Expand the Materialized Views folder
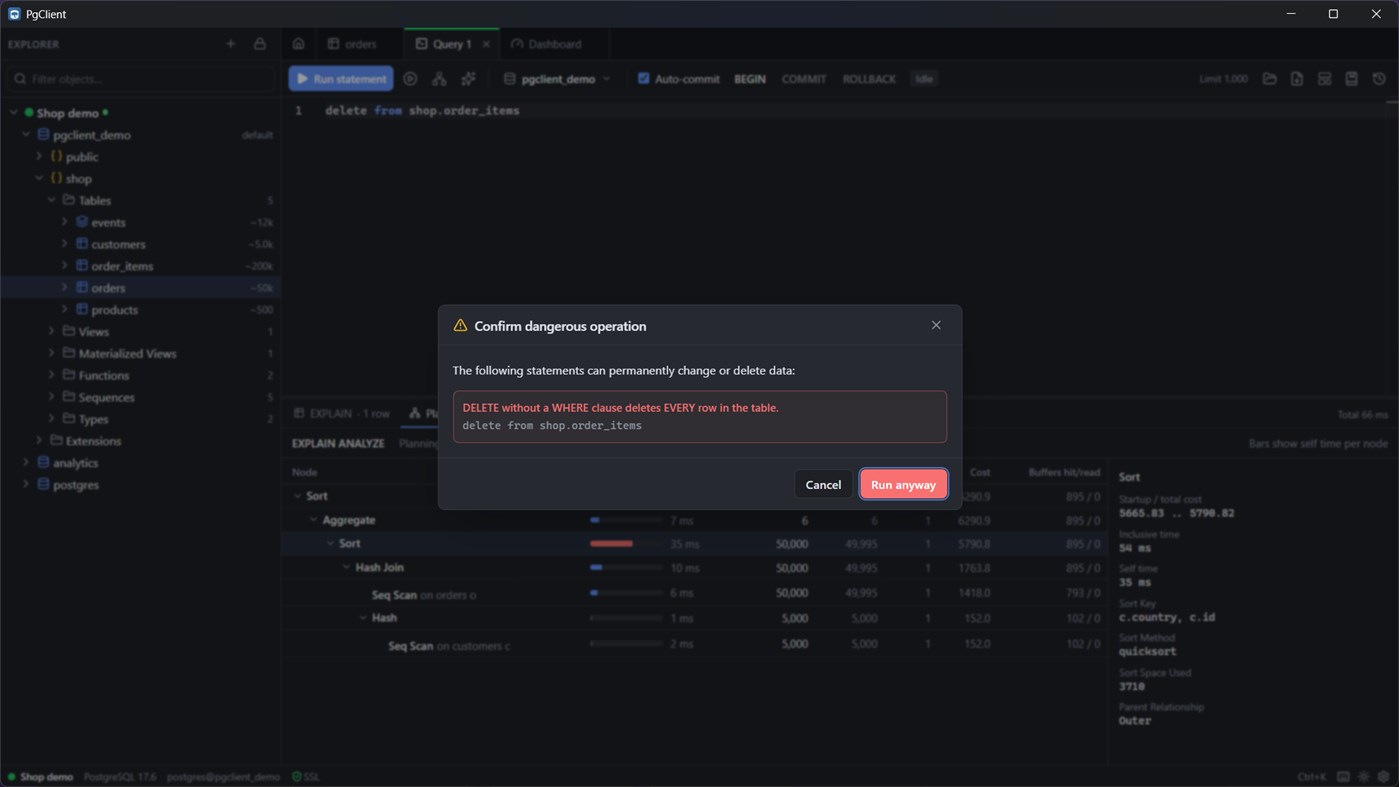Viewport: 1399px width, 787px height. [52, 353]
